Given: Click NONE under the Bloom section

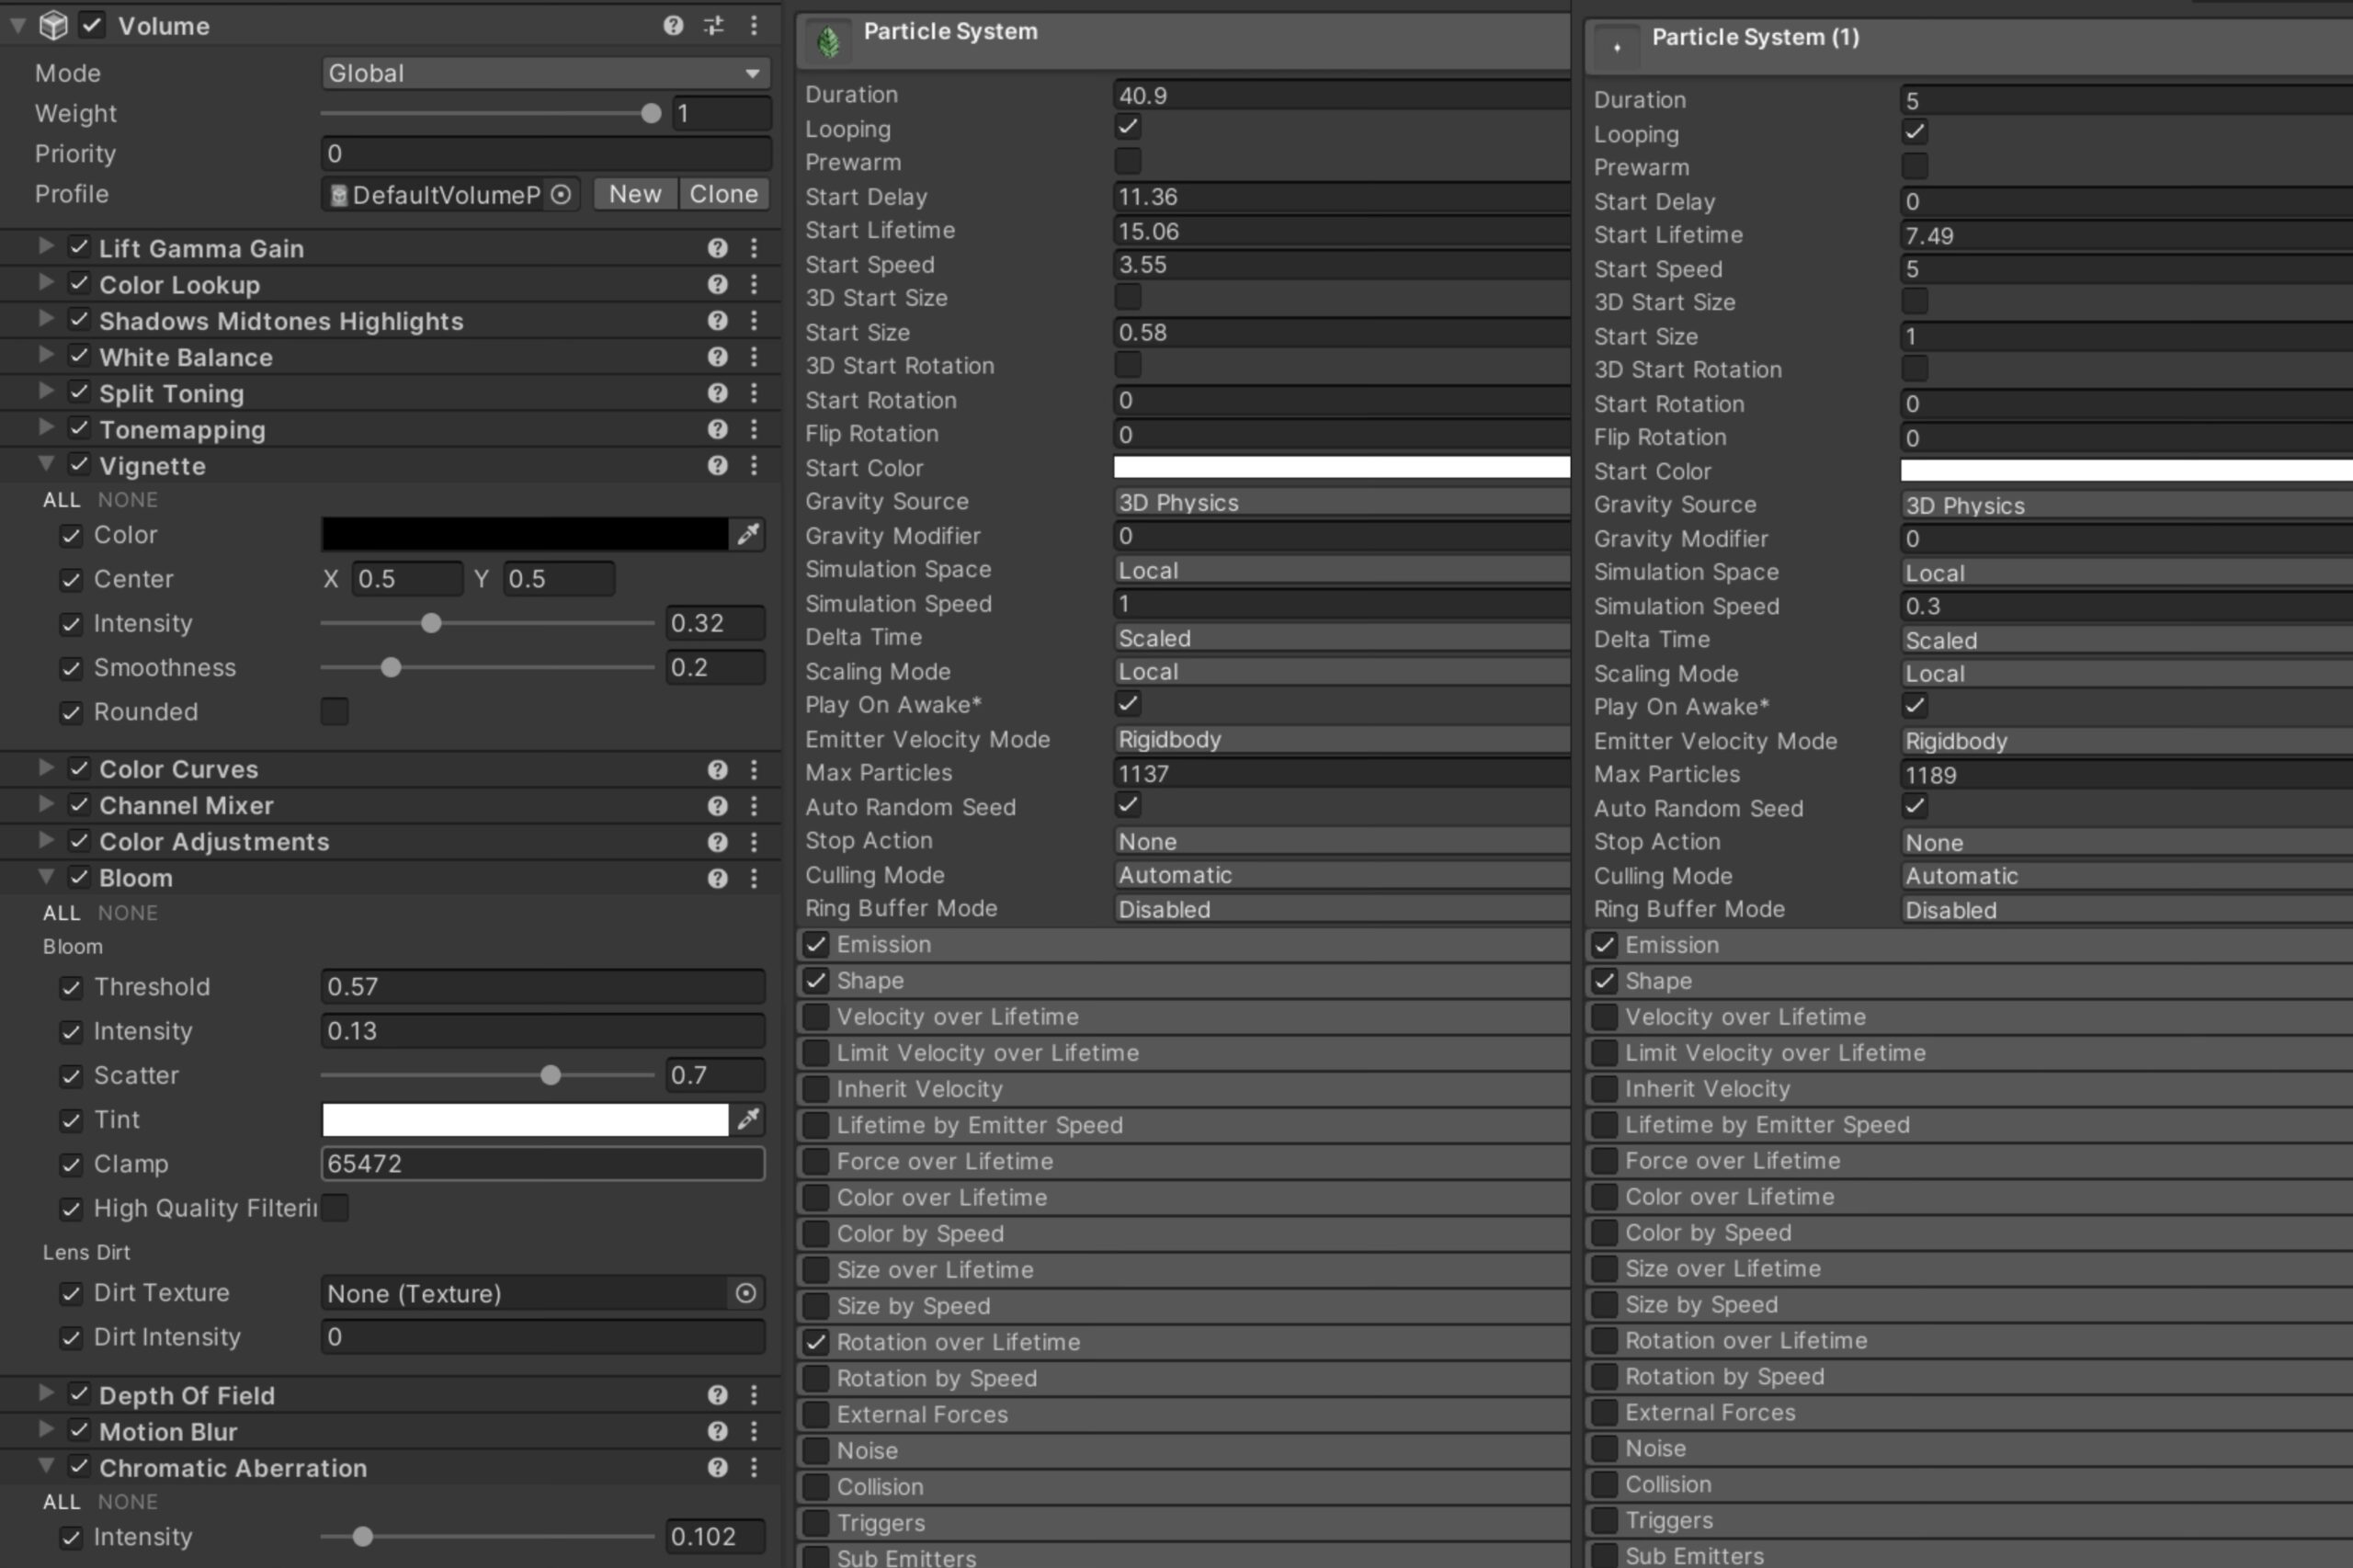Looking at the screenshot, I should (x=128, y=913).
